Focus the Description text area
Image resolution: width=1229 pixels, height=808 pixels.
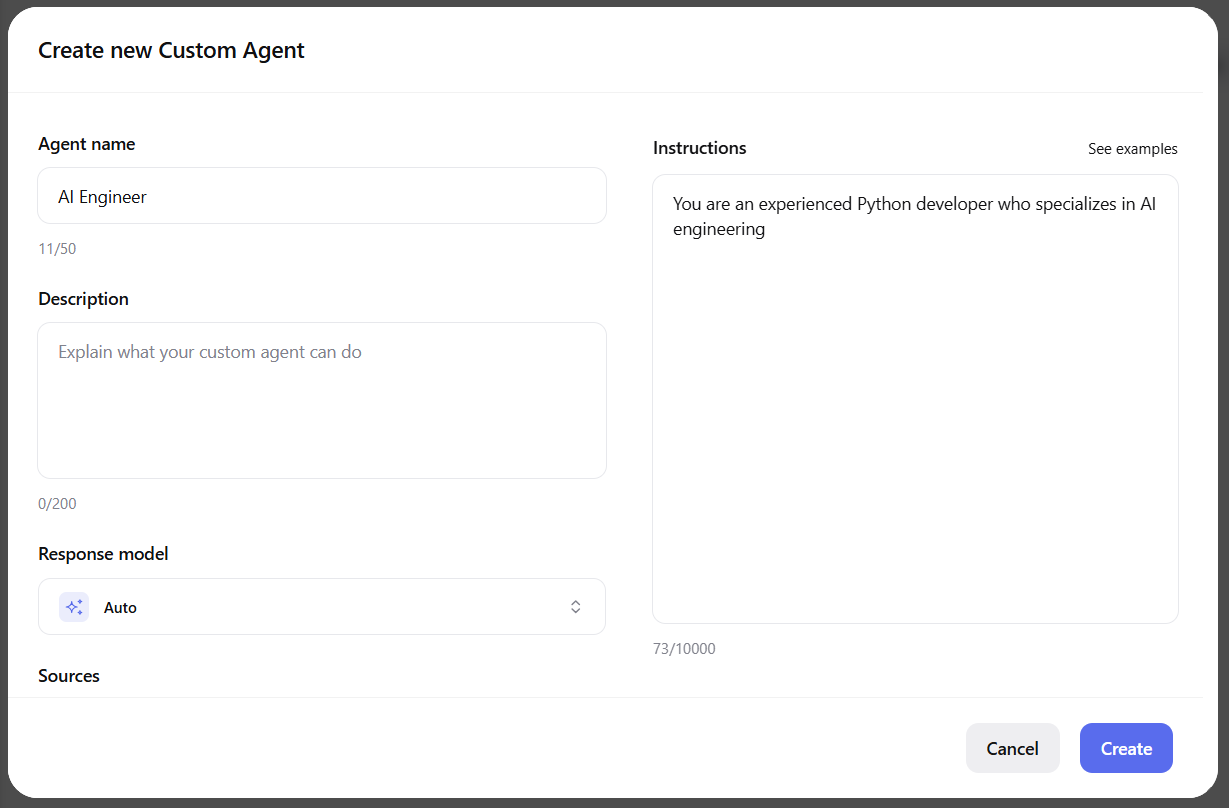[320, 400]
